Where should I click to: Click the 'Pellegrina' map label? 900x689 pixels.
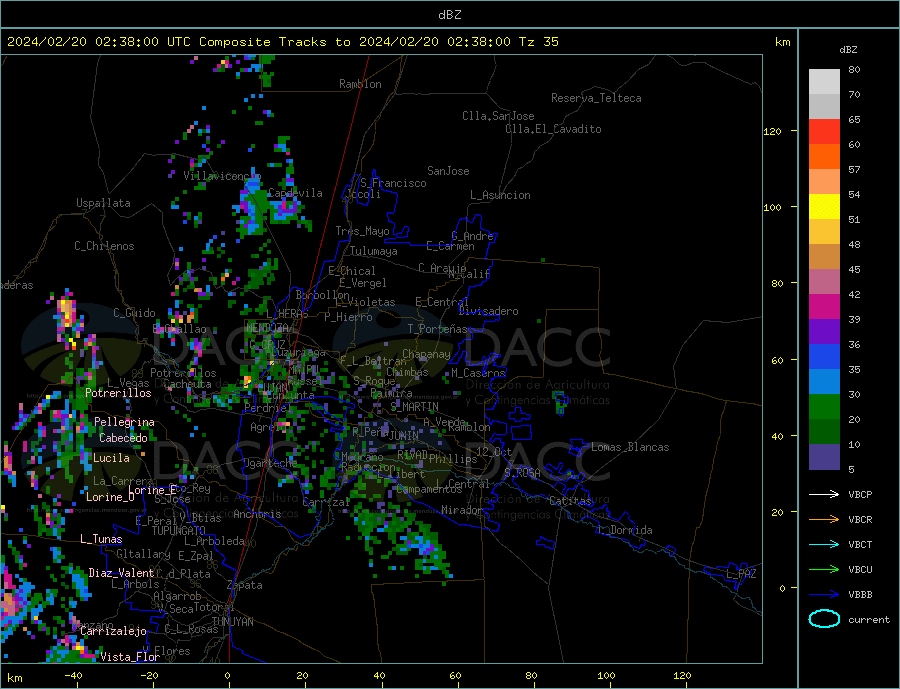[125, 422]
